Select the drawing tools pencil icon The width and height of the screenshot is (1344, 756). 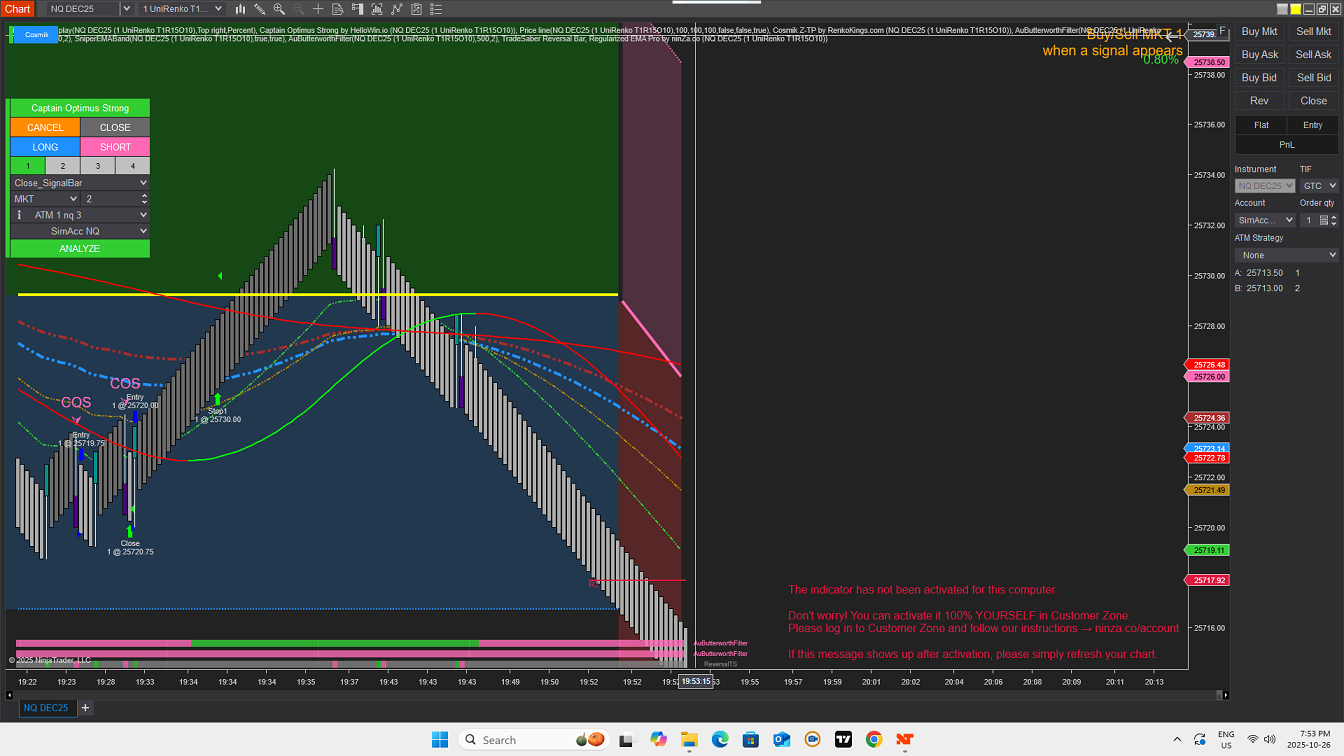pyautogui.click(x=260, y=9)
